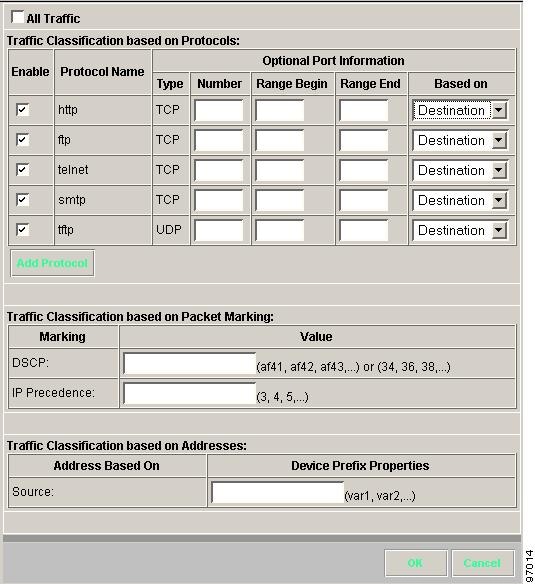535x584 pixels.
Task: Expand the smtp Destination dropdown
Action: point(460,200)
